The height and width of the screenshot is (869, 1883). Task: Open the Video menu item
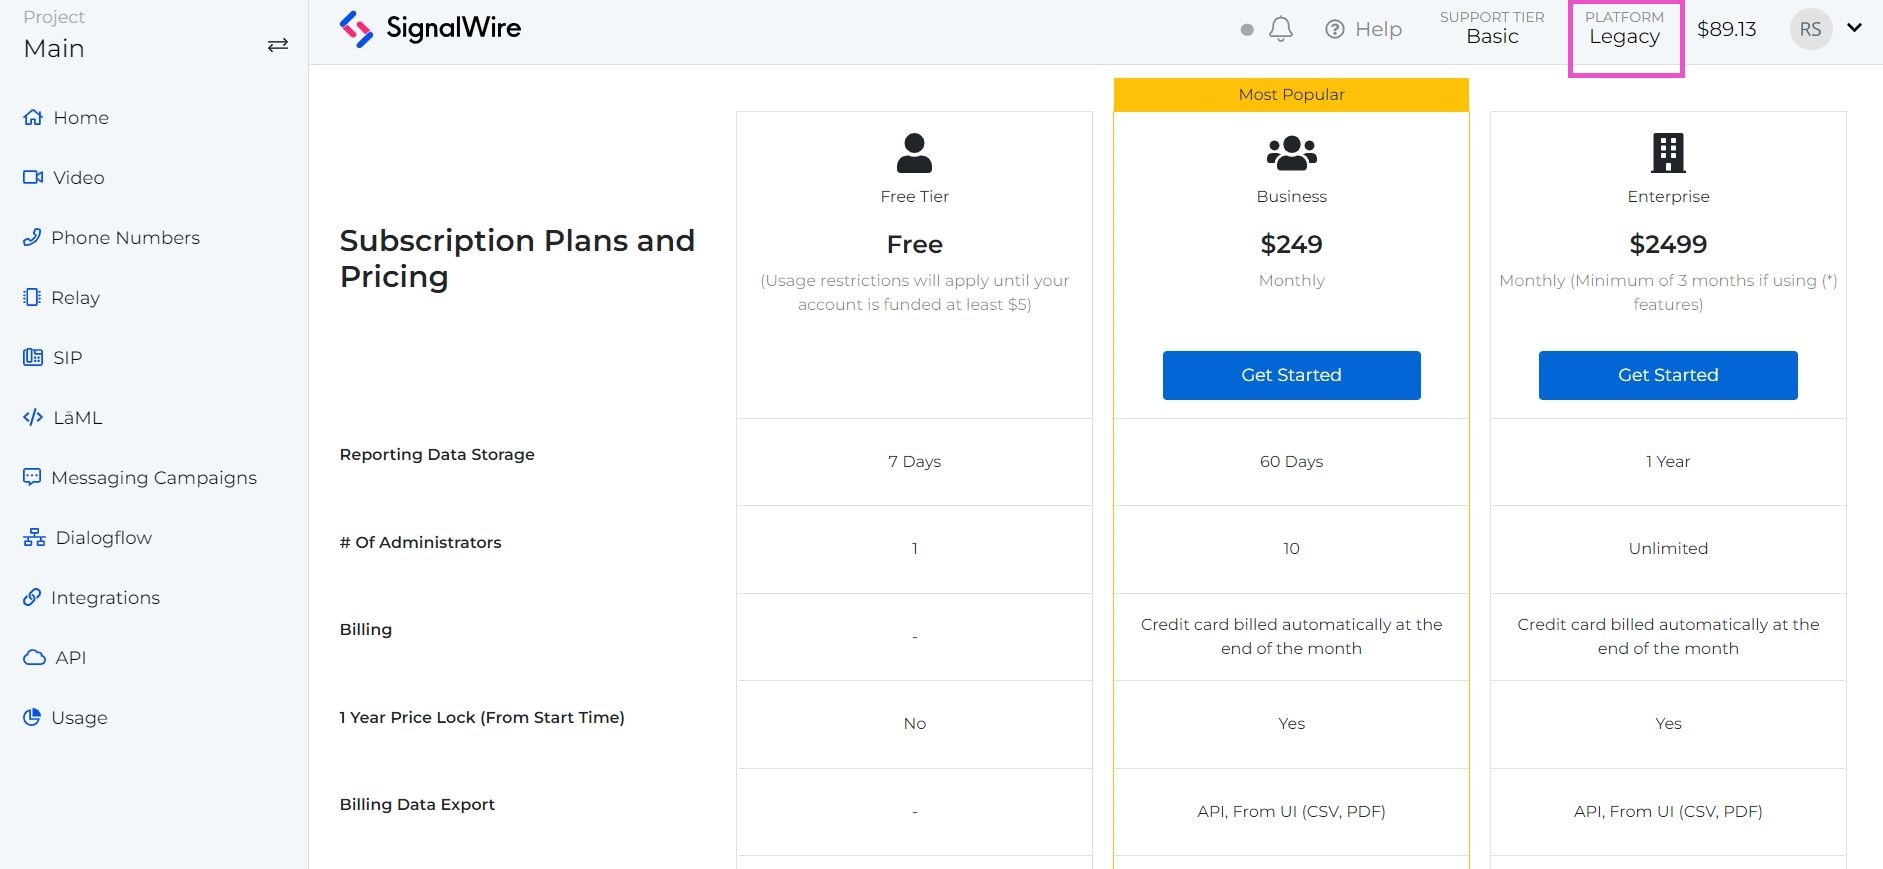click(79, 177)
